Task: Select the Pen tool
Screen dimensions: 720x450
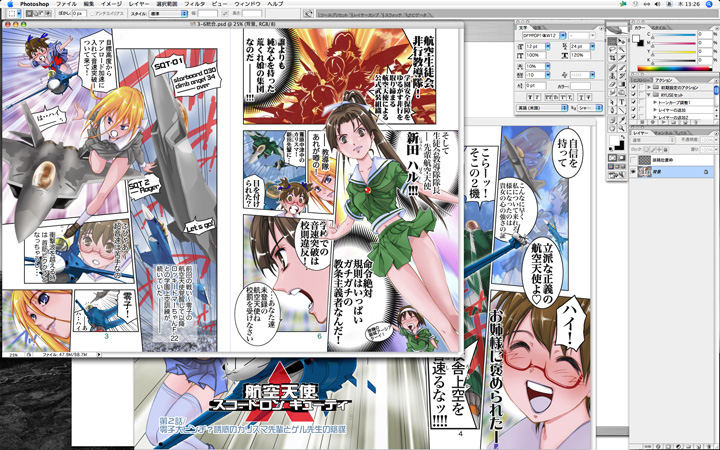Action: click(613, 110)
